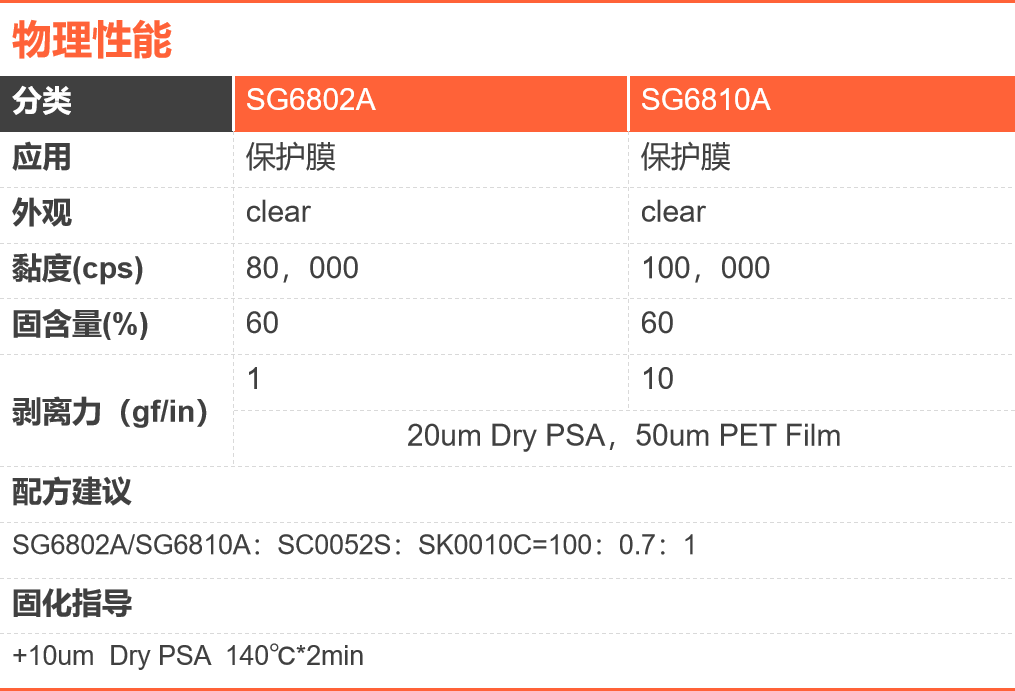Click the SG6810A column header
Viewport: 1015px width, 691px height.
[x=705, y=101]
